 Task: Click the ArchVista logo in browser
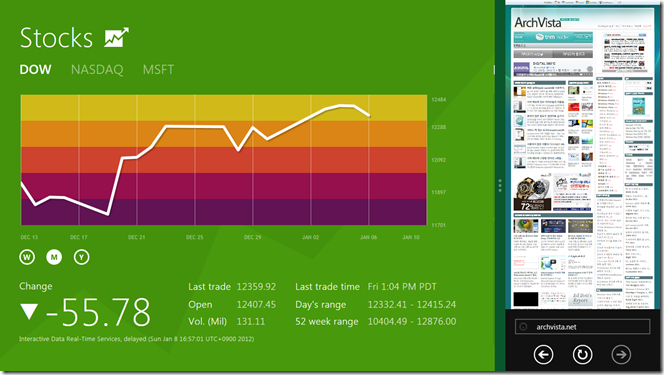pyautogui.click(x=538, y=22)
